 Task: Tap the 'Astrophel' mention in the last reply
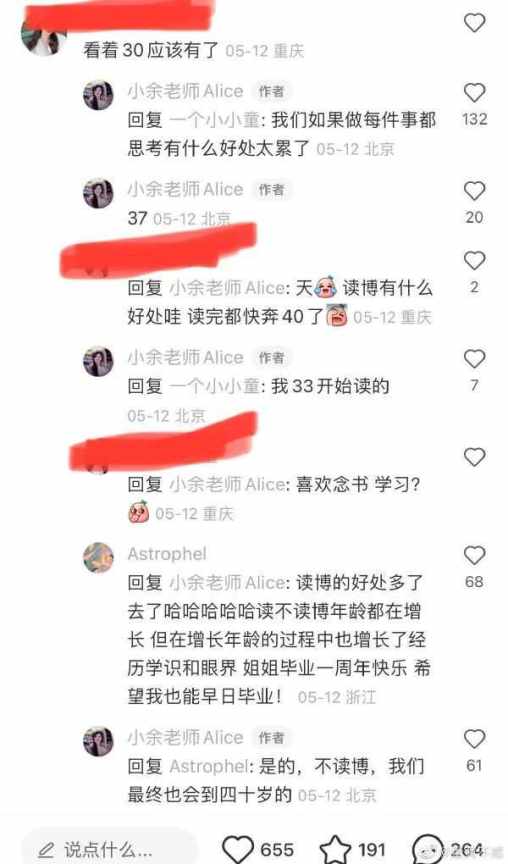[209, 766]
